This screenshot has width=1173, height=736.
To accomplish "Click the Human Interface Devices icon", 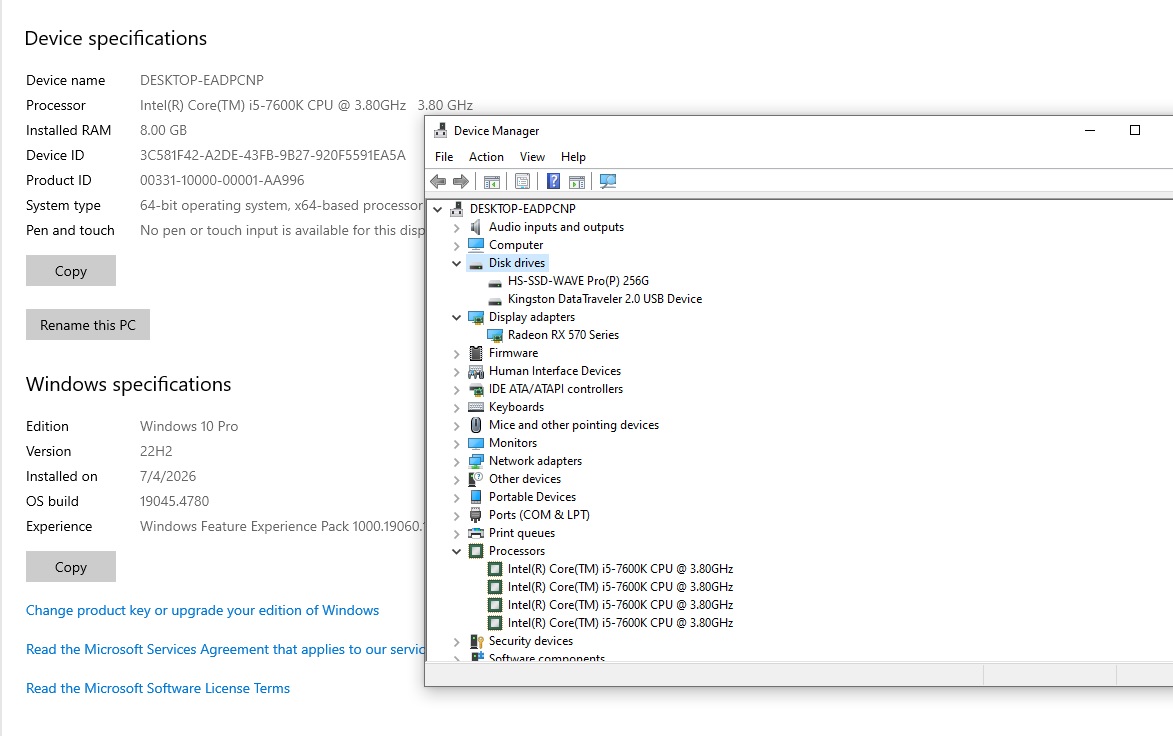I will coord(476,371).
